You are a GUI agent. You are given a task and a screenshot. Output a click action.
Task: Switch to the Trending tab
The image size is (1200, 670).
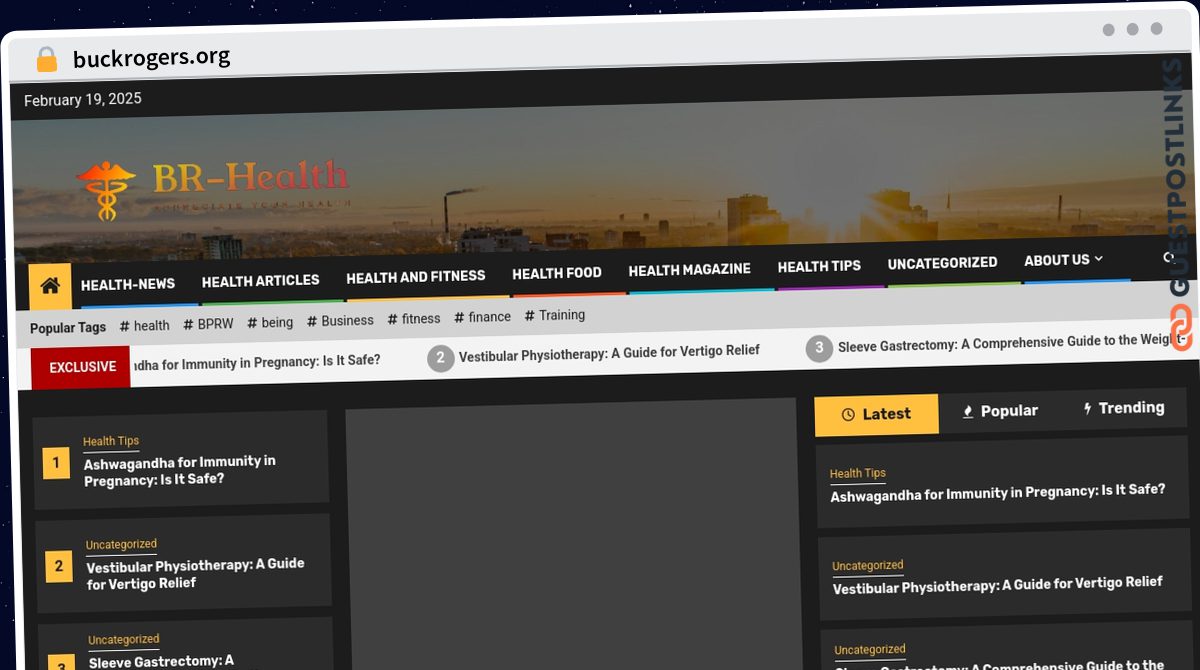pyautogui.click(x=1124, y=408)
